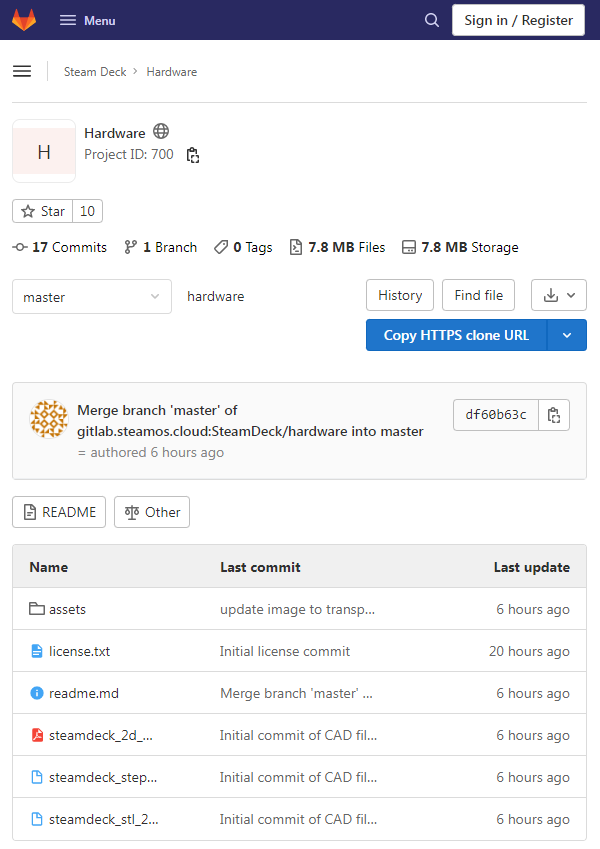View the 17 Commits link
This screenshot has height=849, width=600.
(60, 247)
